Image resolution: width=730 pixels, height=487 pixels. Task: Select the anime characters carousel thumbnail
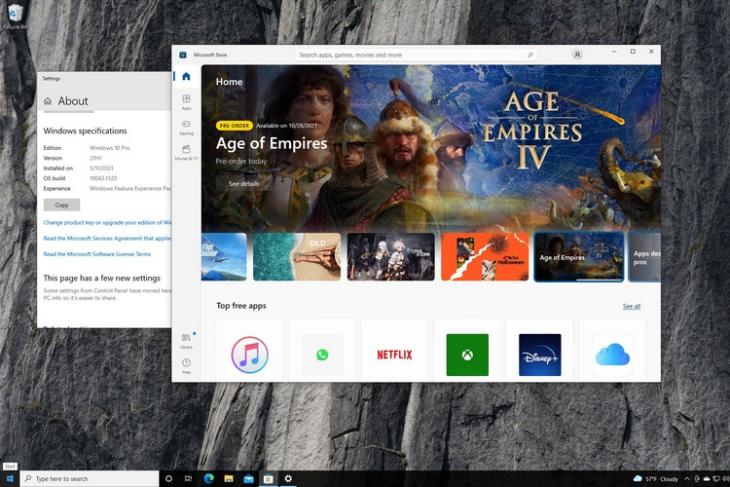click(391, 257)
